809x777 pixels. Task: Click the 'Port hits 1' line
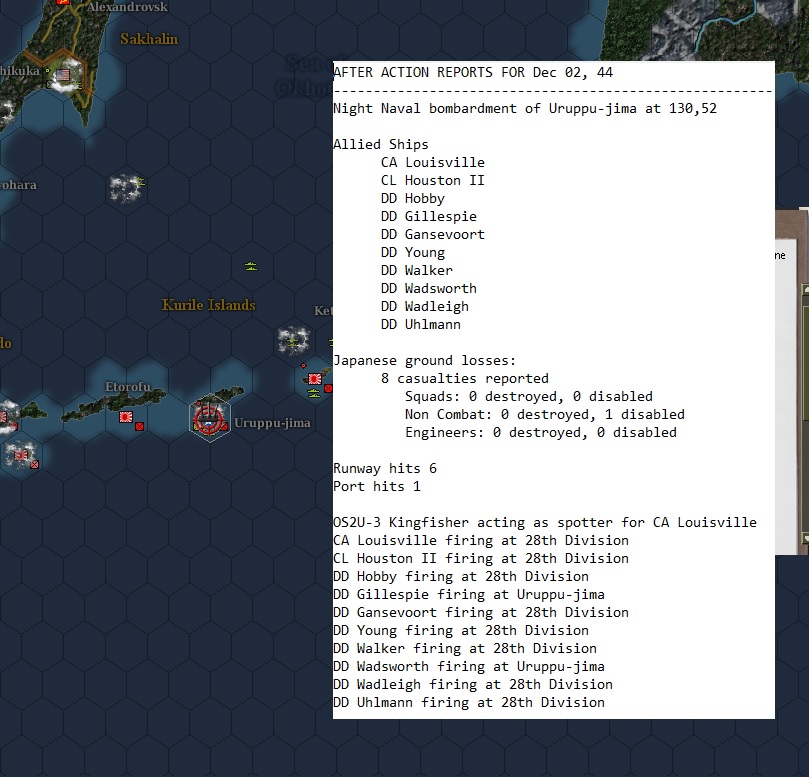(377, 487)
